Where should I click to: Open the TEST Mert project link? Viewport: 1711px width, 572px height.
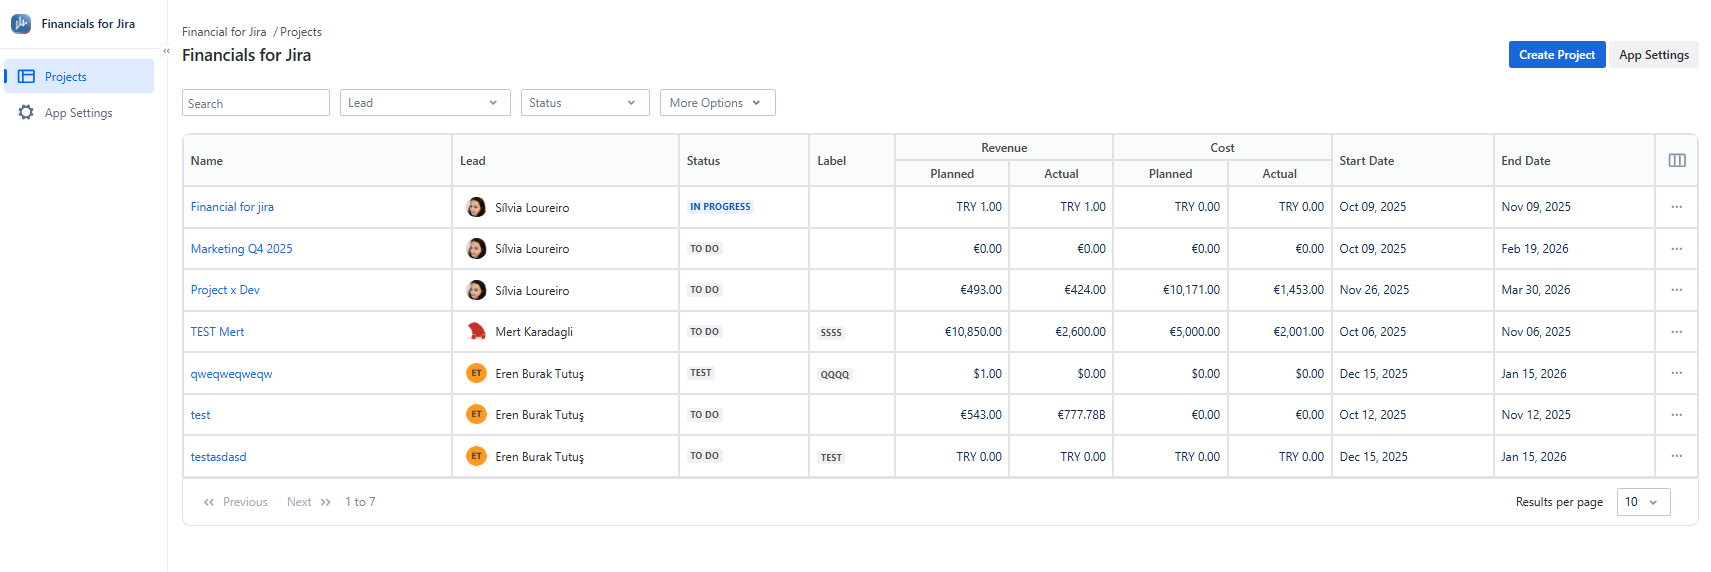point(217,332)
